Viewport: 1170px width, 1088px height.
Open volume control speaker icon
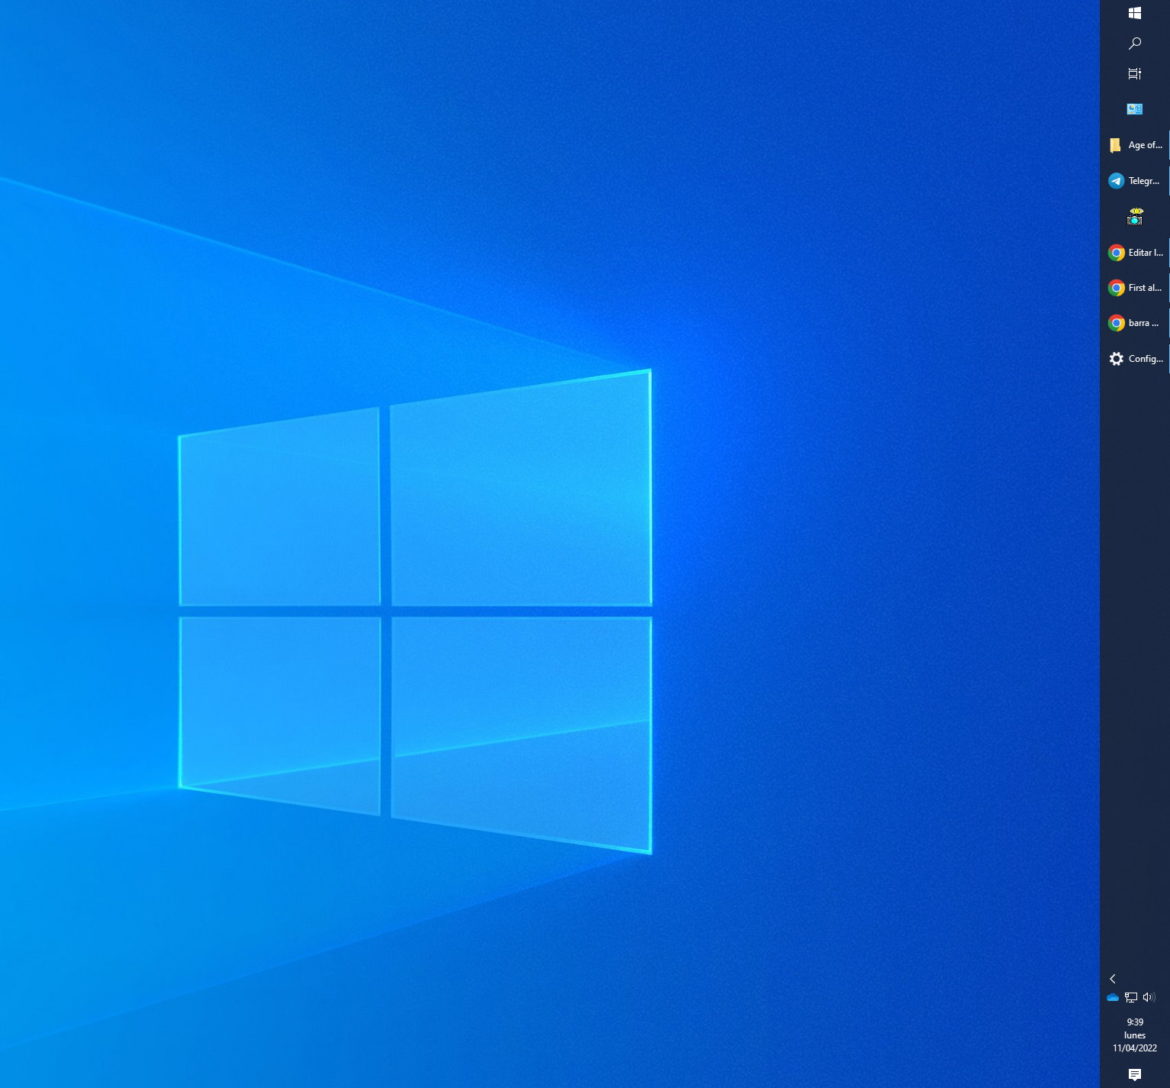[x=1148, y=998]
